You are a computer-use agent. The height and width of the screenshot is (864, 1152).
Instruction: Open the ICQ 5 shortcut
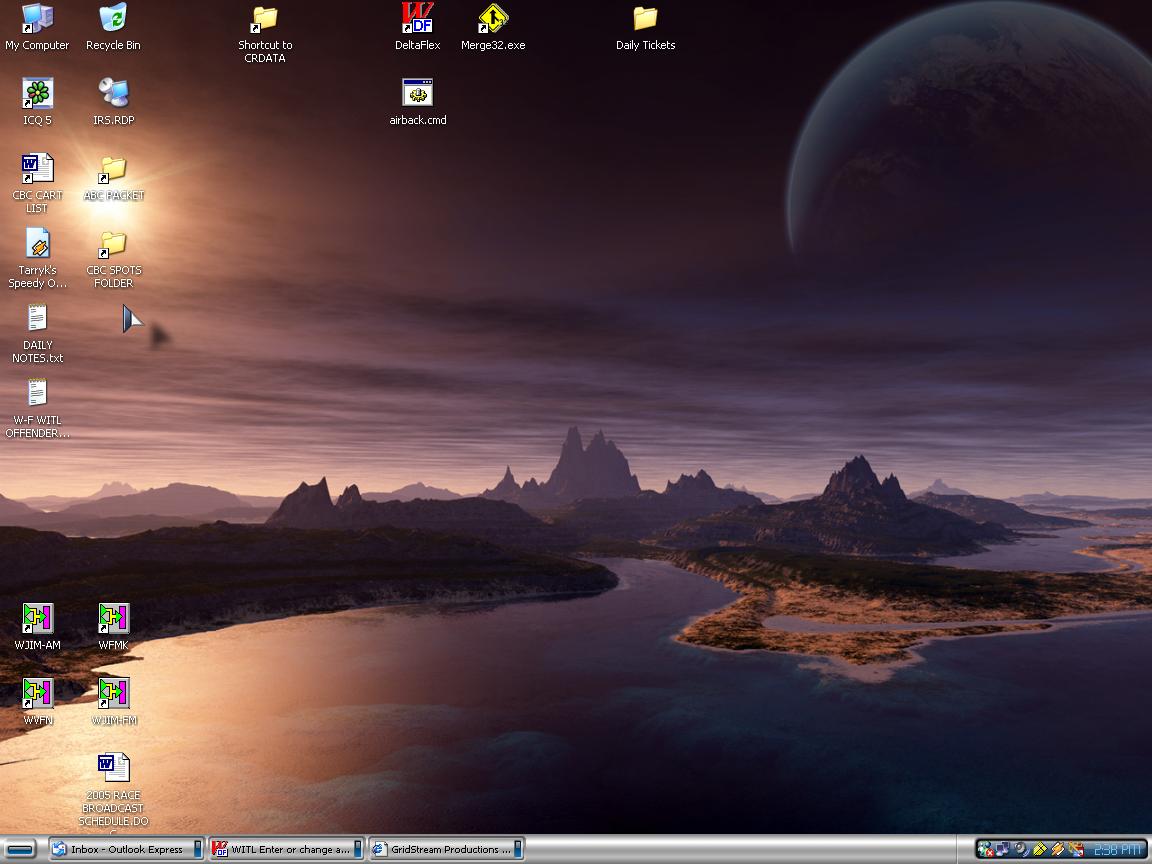click(37, 94)
